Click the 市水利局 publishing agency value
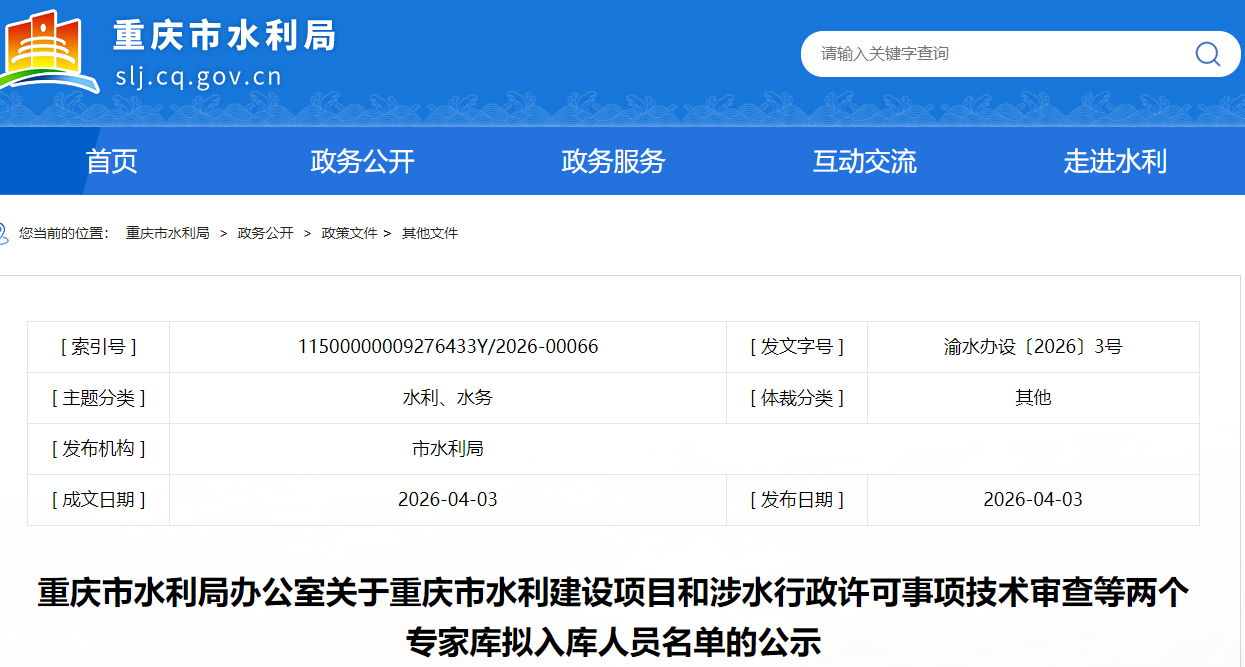The width and height of the screenshot is (1245, 667). point(448,449)
